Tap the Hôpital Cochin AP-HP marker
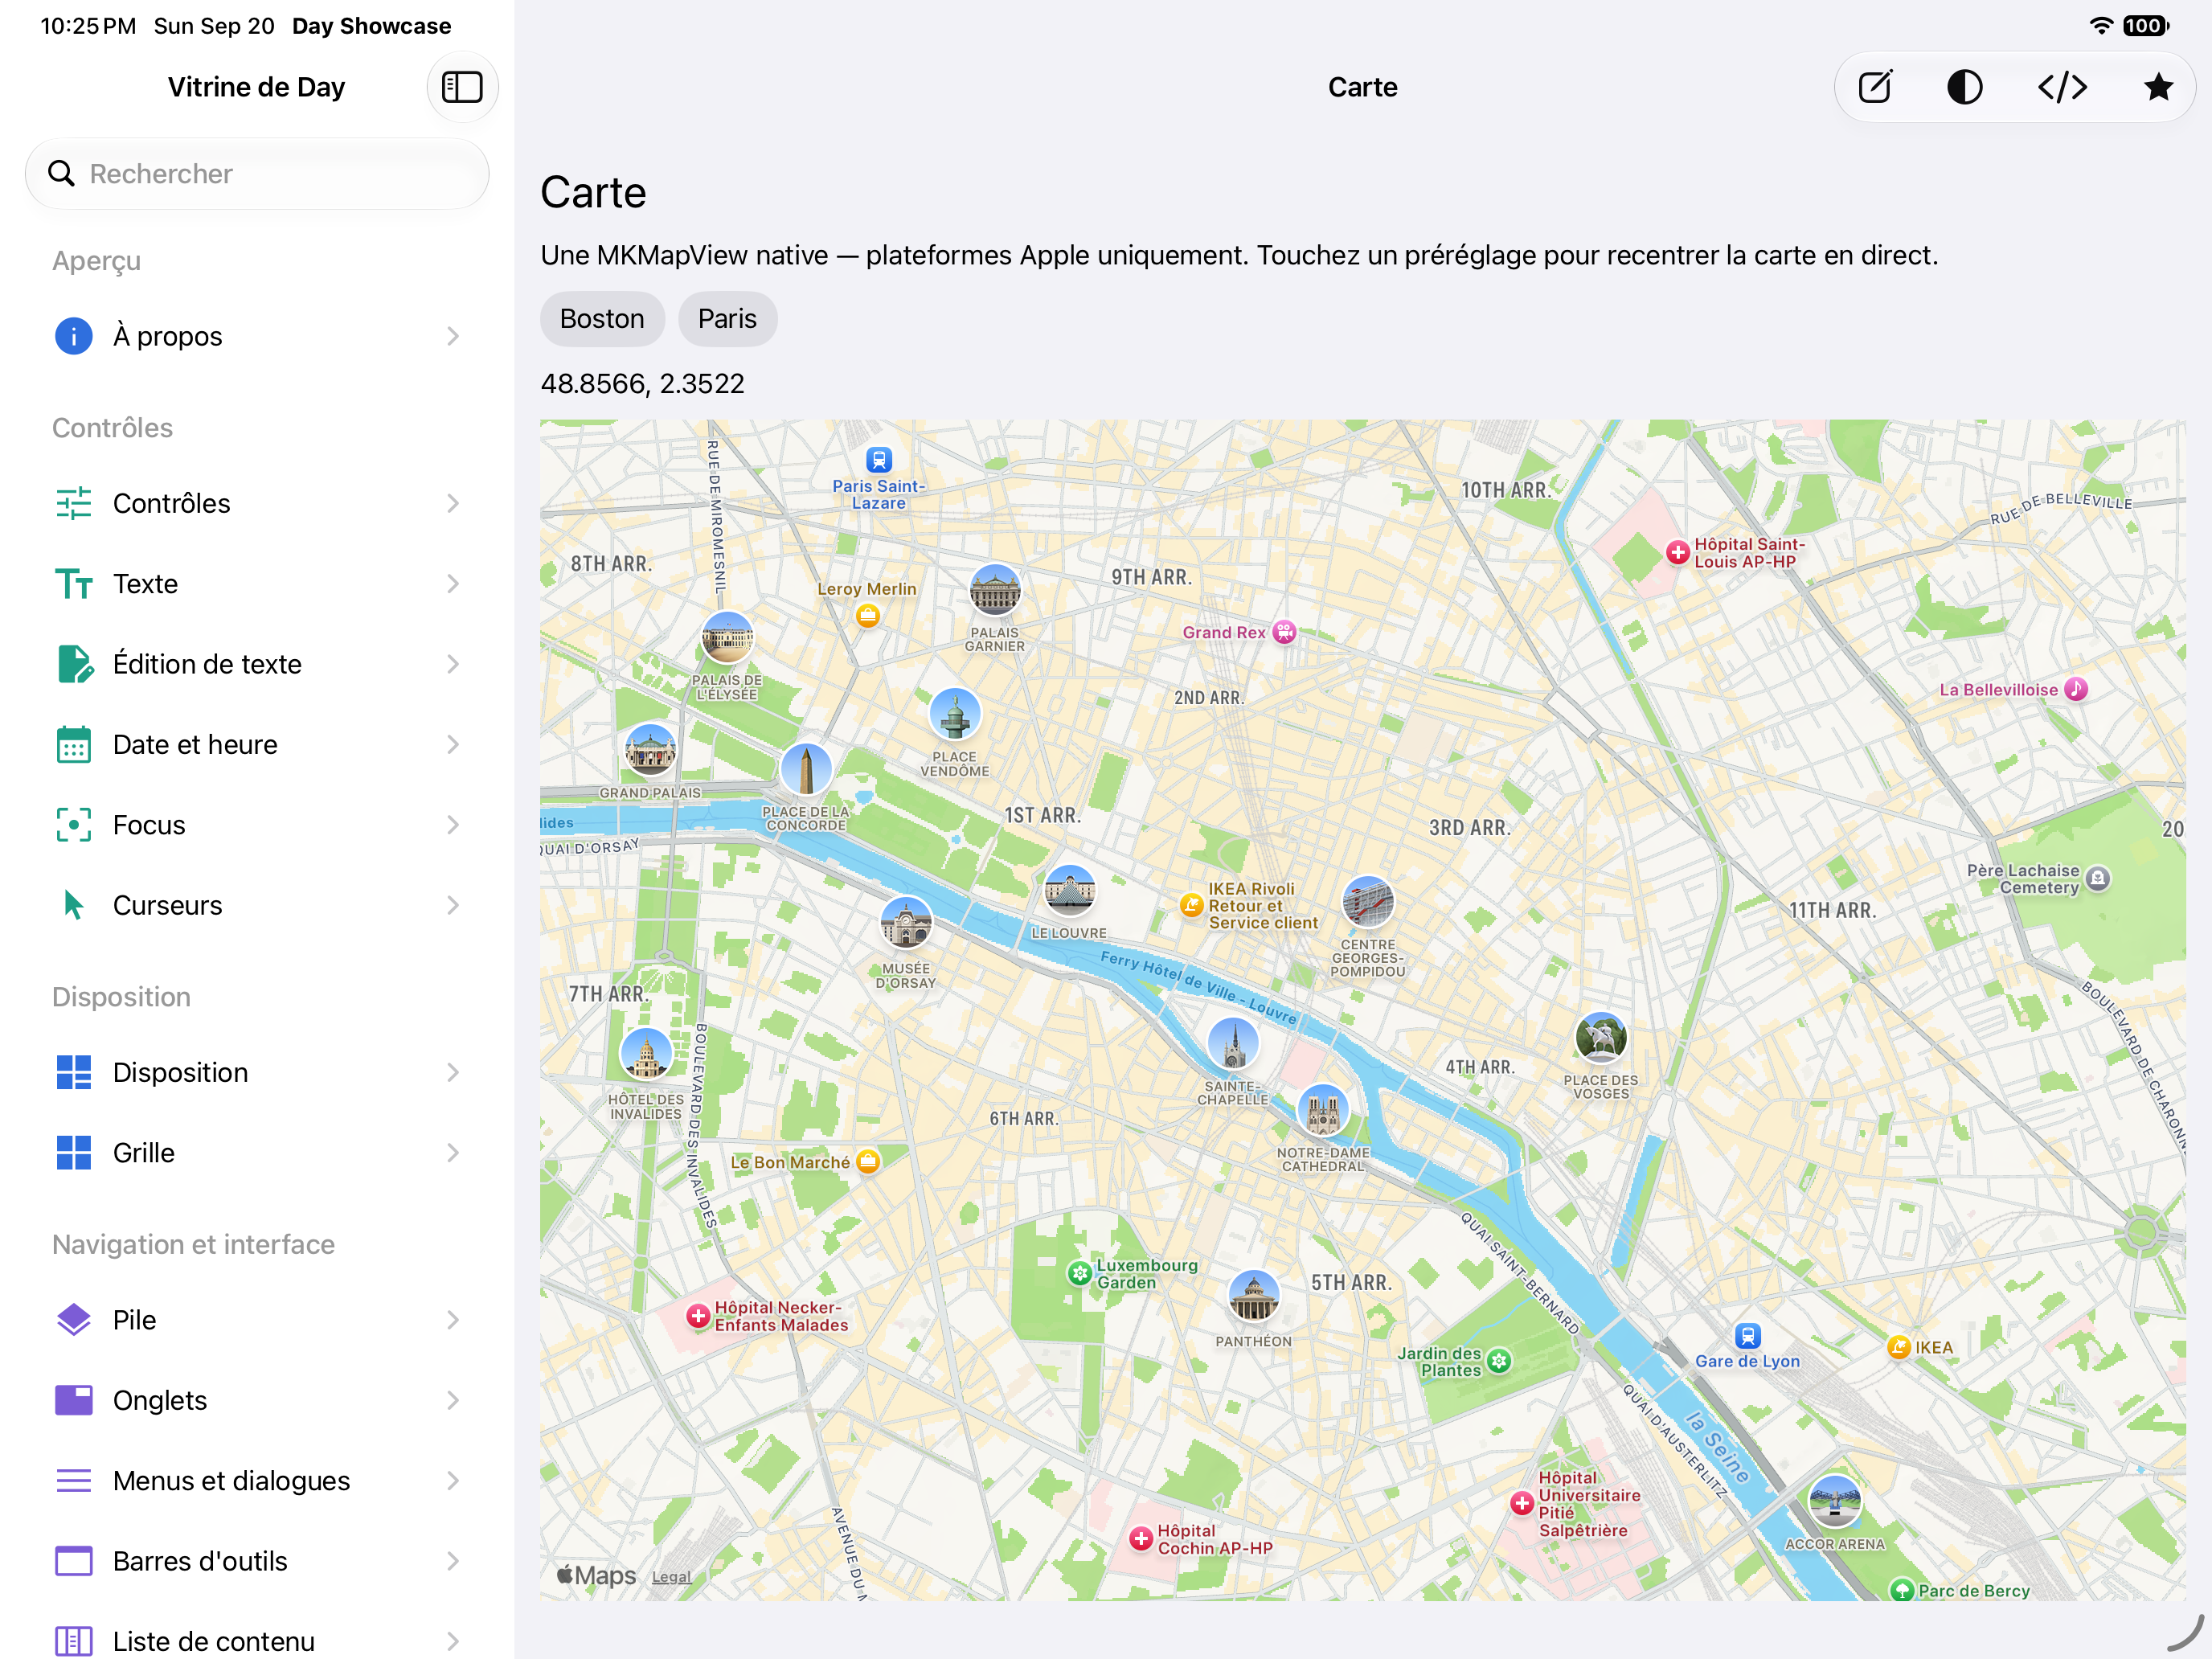This screenshot has height=1659, width=2212. coord(1141,1539)
